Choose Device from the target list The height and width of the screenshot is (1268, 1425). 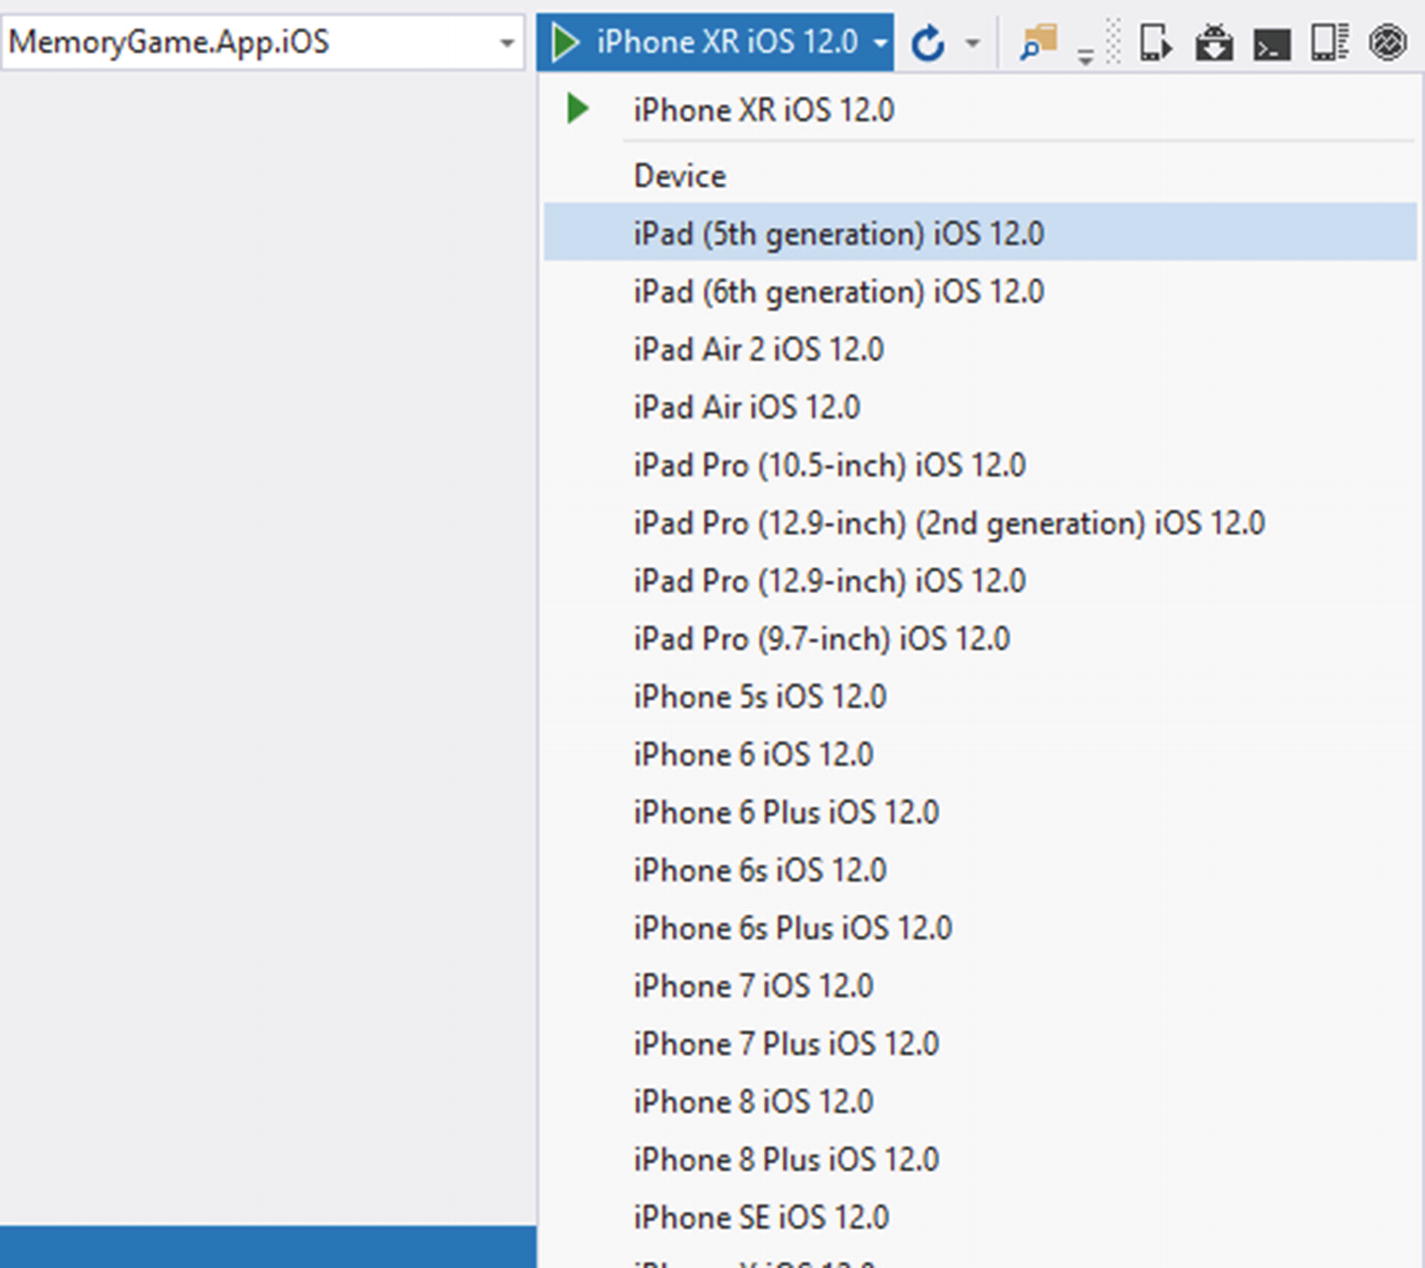pyautogui.click(x=980, y=175)
